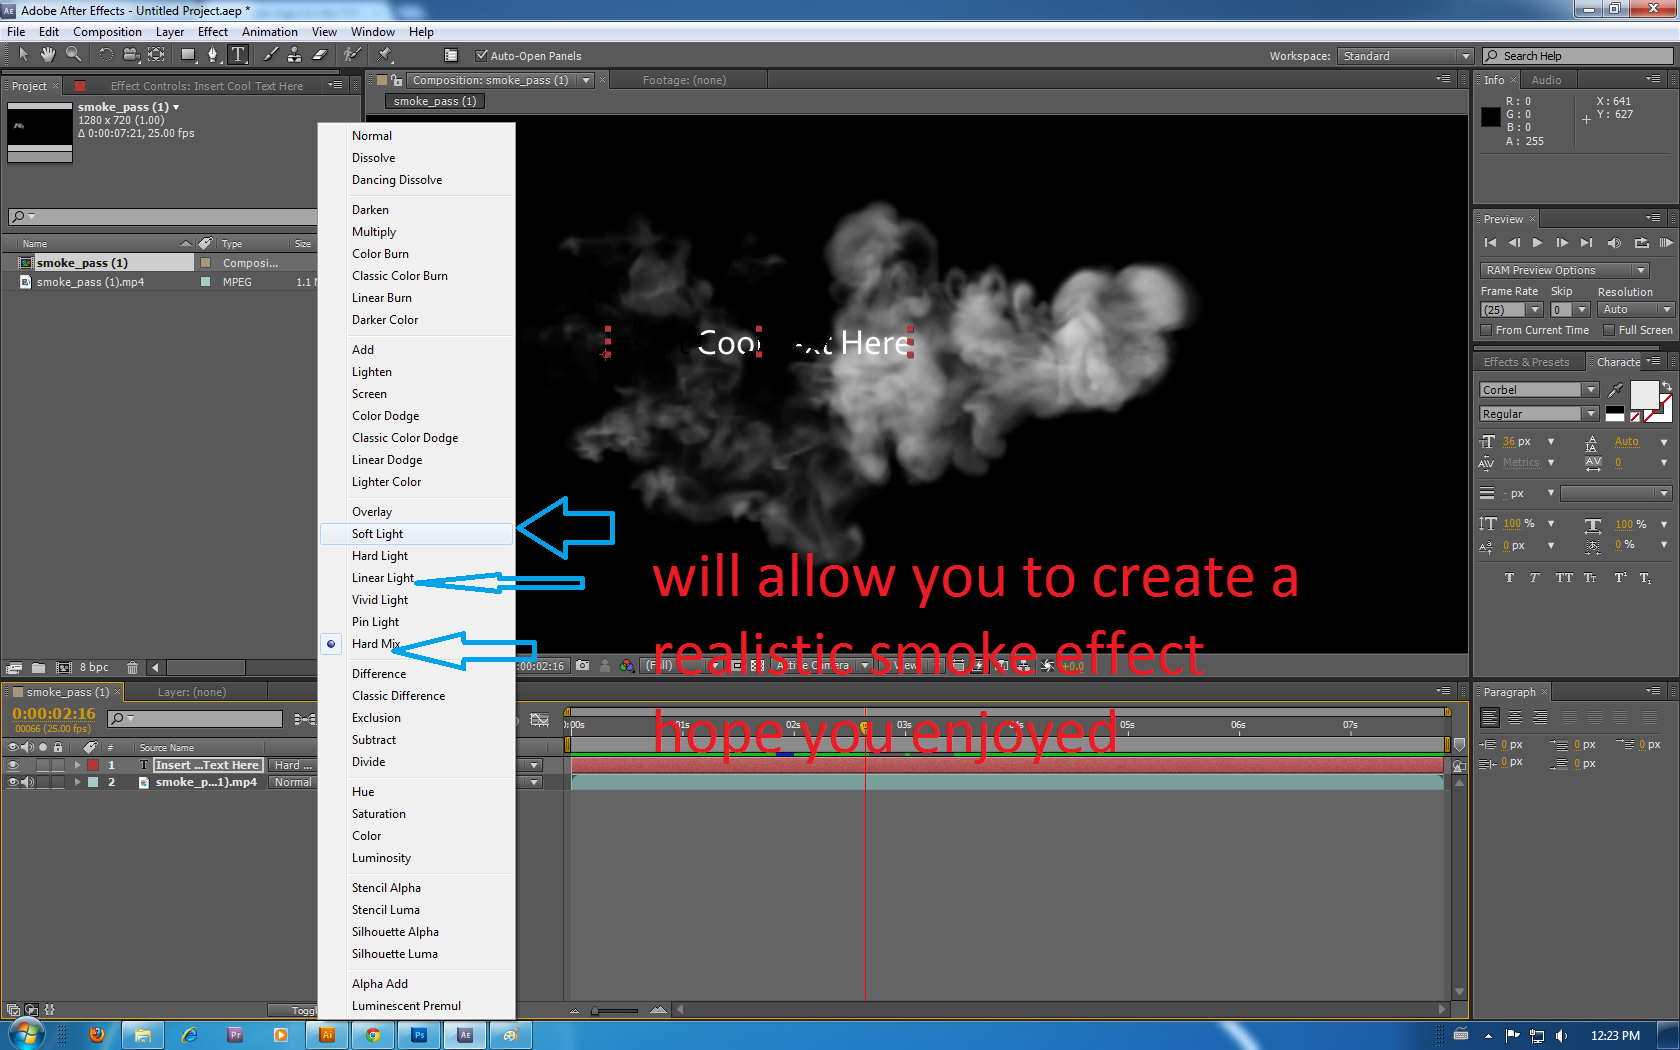Click the trash delete icon in Project panel
This screenshot has width=1680, height=1050.
132,667
